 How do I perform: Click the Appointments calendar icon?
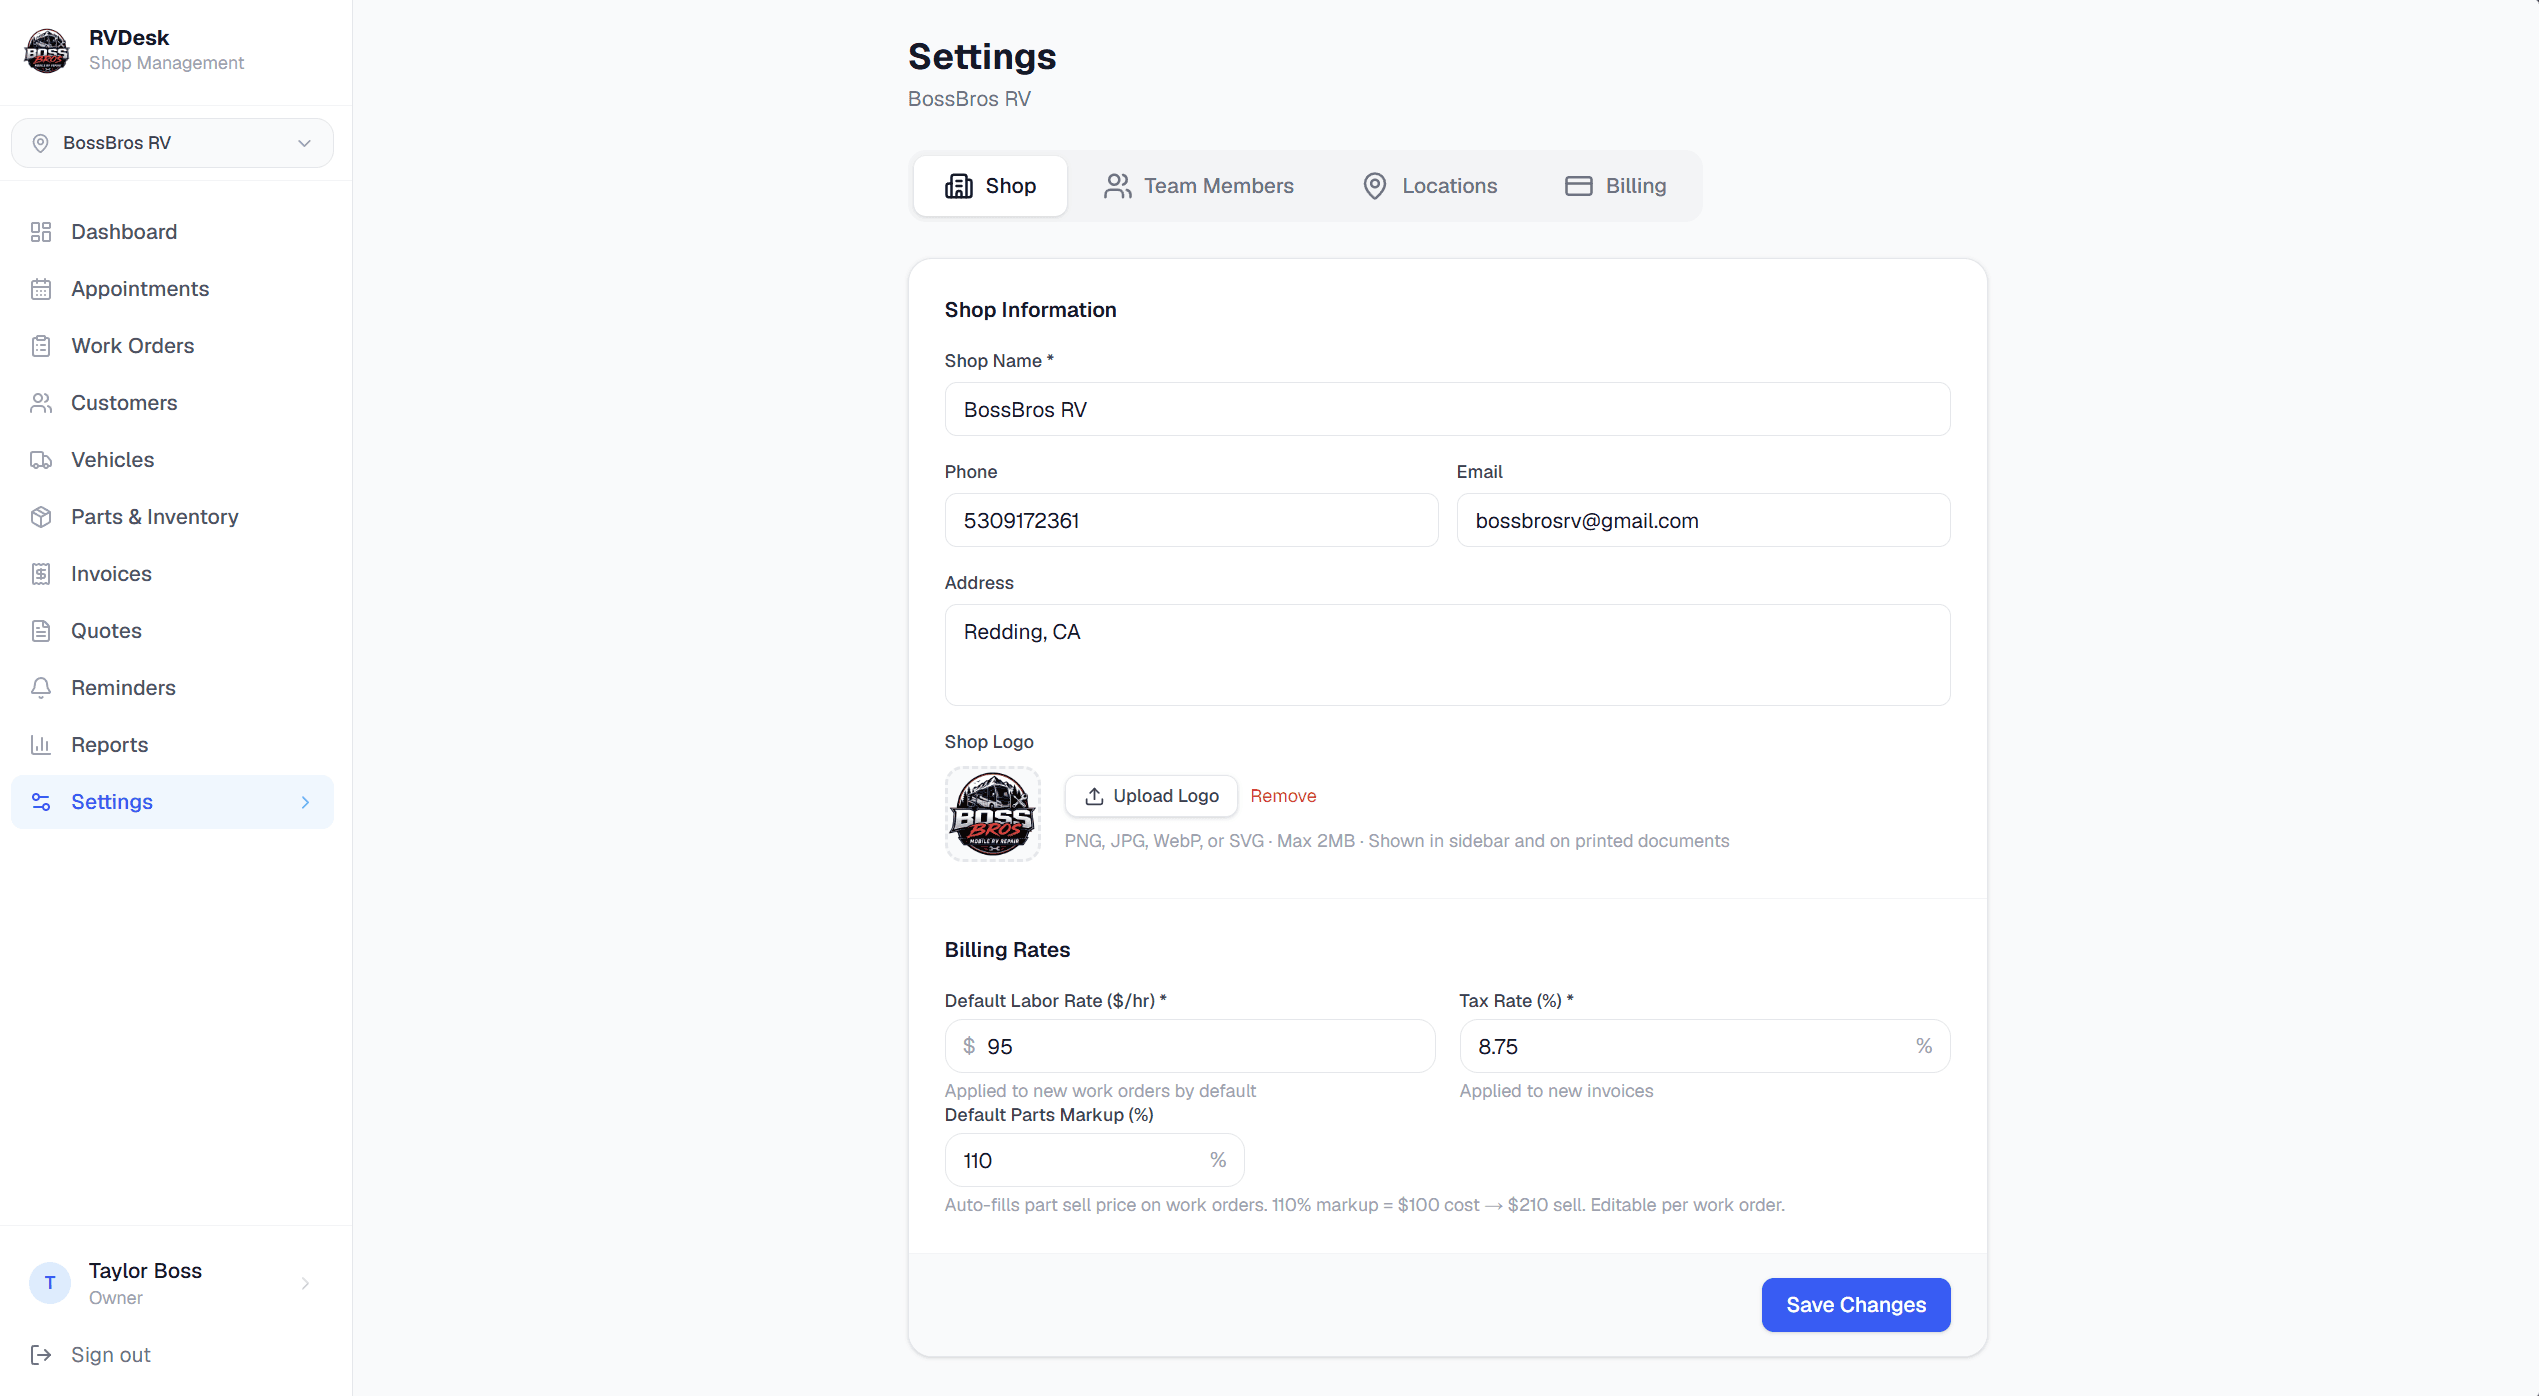point(41,289)
